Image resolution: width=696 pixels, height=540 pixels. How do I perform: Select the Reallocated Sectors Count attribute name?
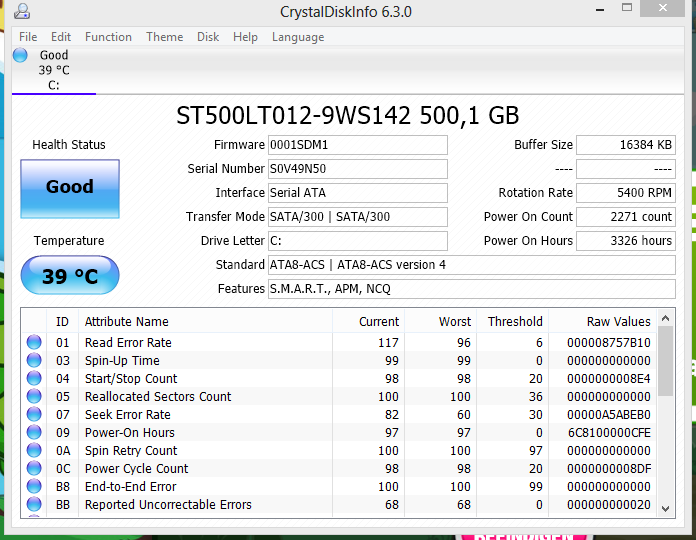[x=158, y=397]
